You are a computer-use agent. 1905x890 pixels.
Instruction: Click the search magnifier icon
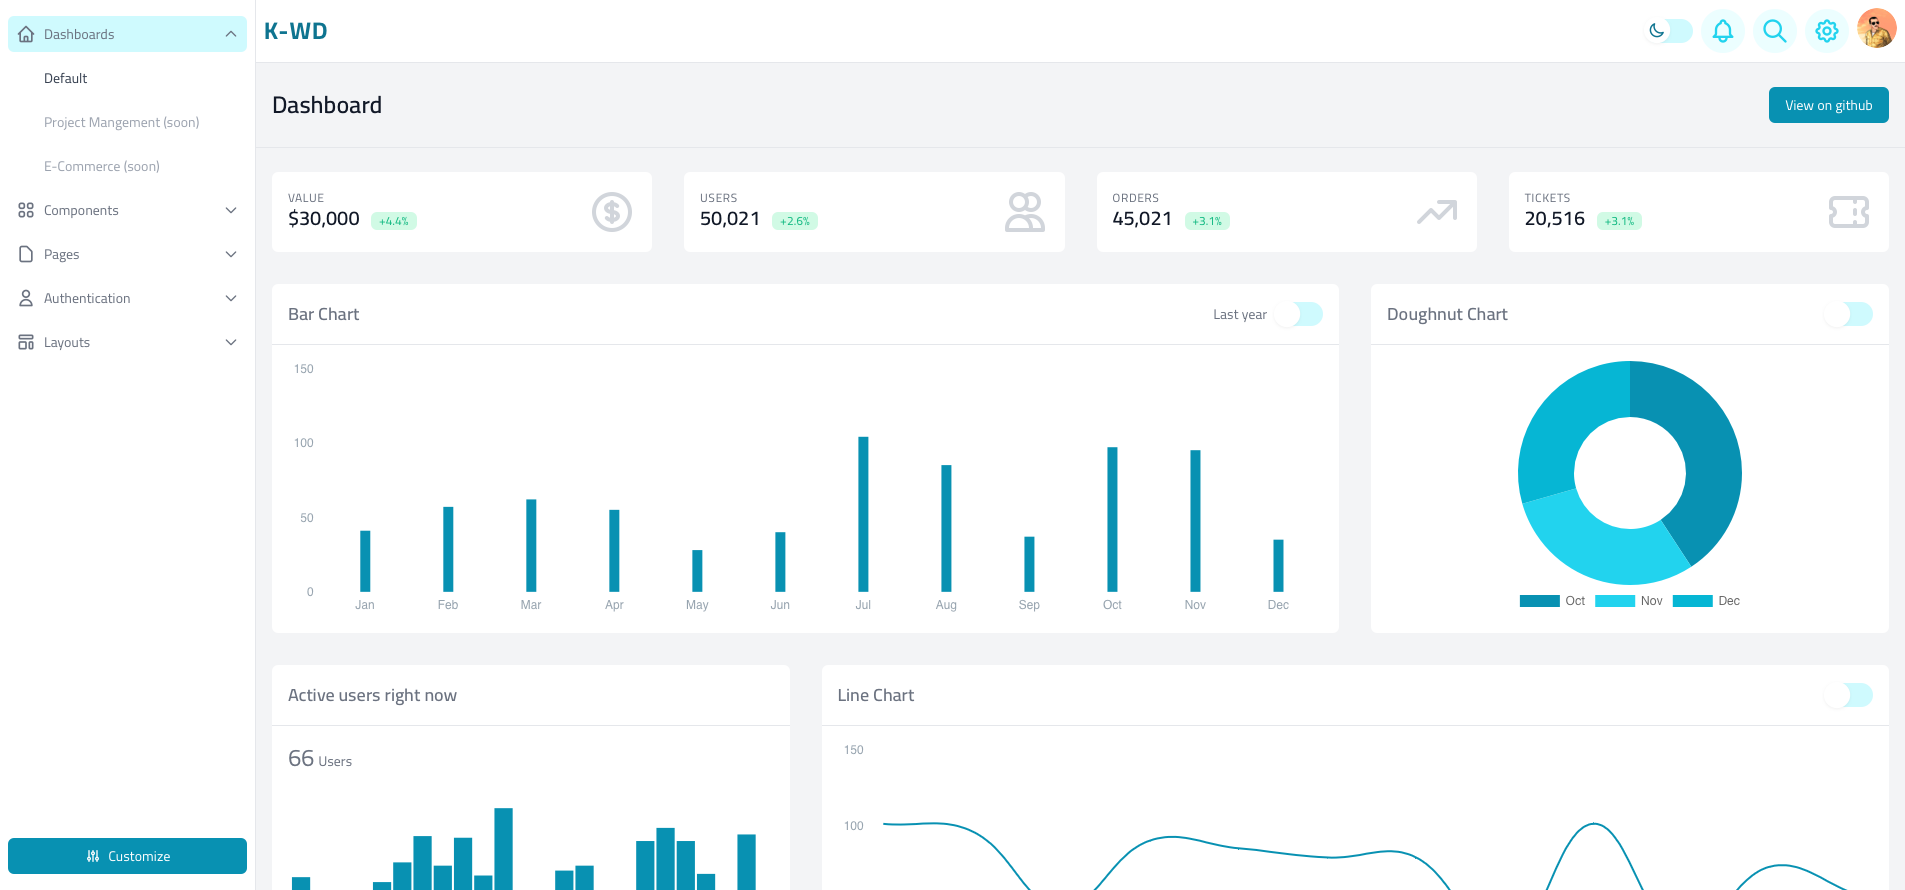(x=1774, y=31)
